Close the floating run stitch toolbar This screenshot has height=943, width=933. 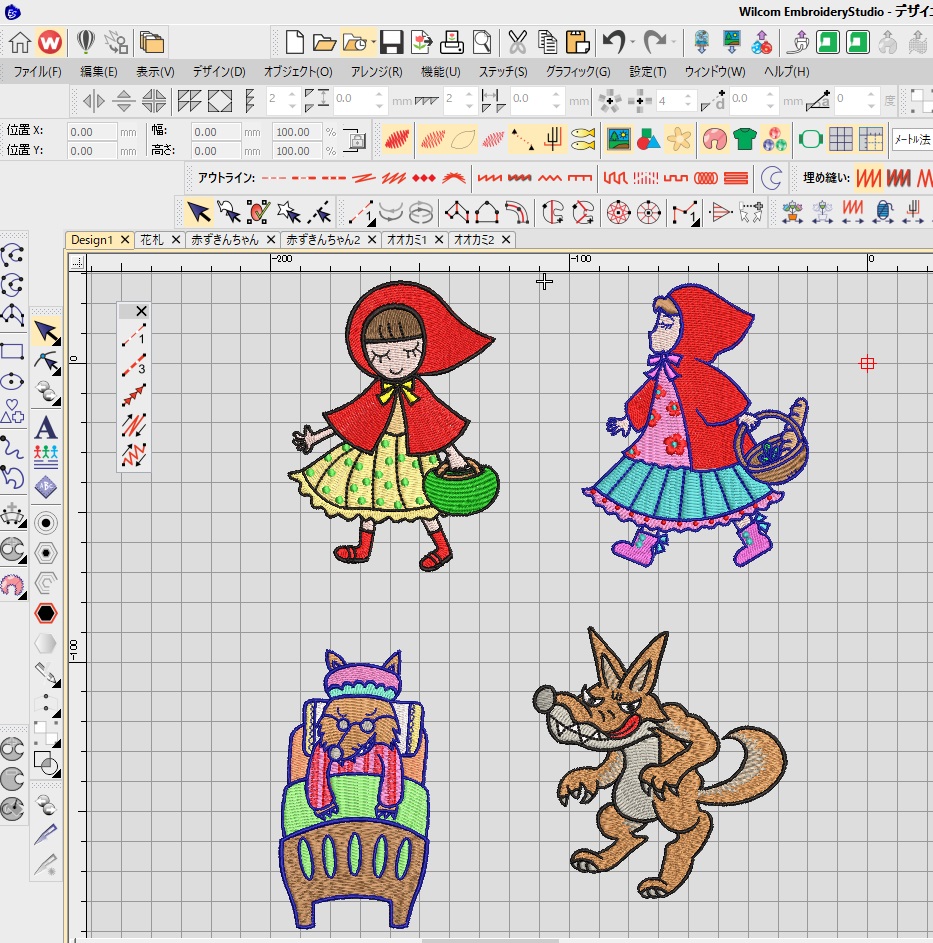pyautogui.click(x=141, y=311)
